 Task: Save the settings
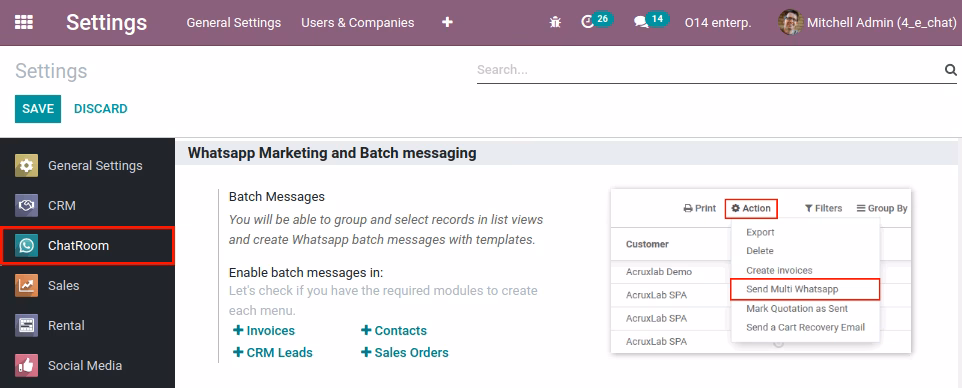(x=38, y=109)
